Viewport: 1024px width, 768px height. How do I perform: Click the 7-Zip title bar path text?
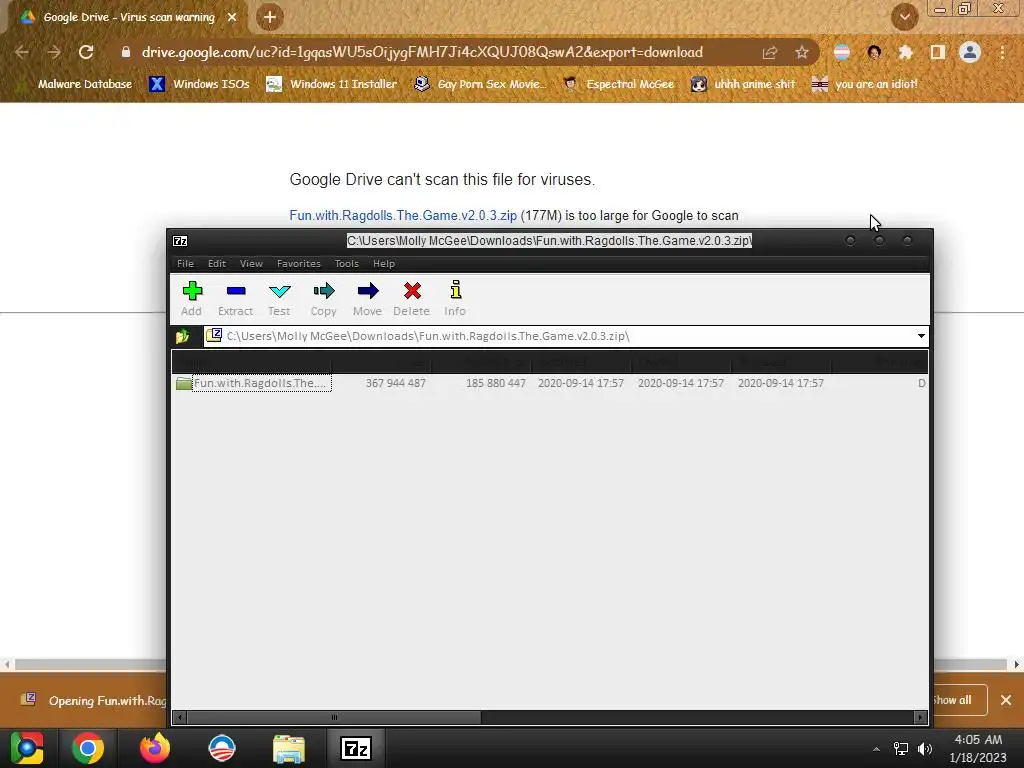[x=549, y=241]
